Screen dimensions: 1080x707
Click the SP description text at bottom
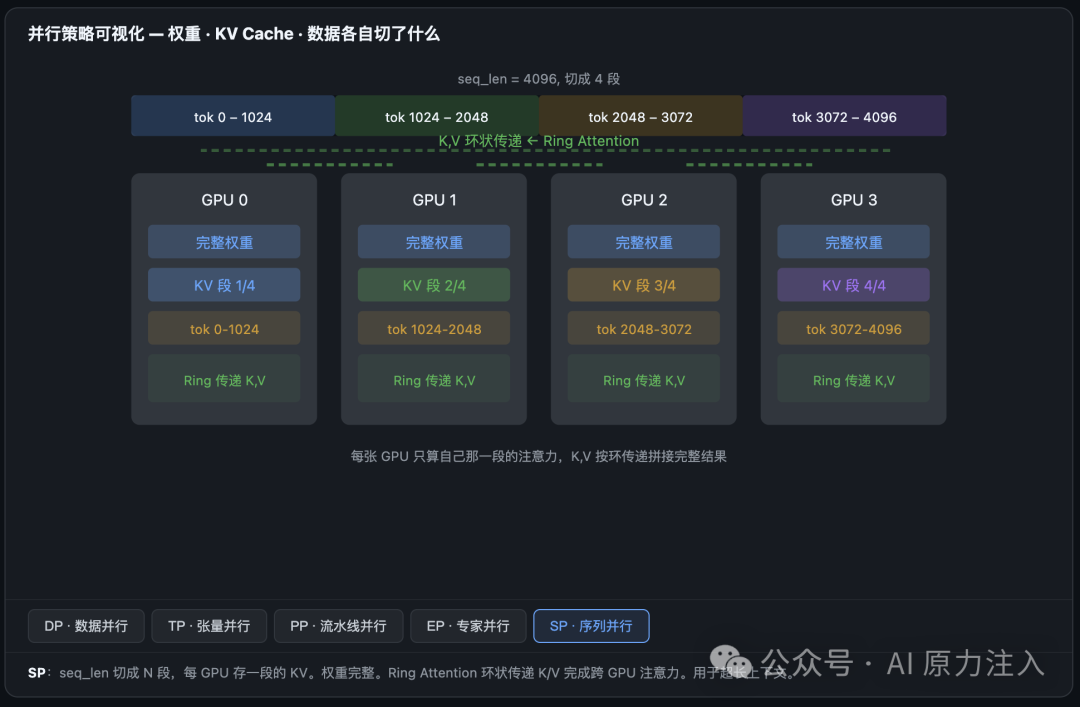tap(411, 673)
